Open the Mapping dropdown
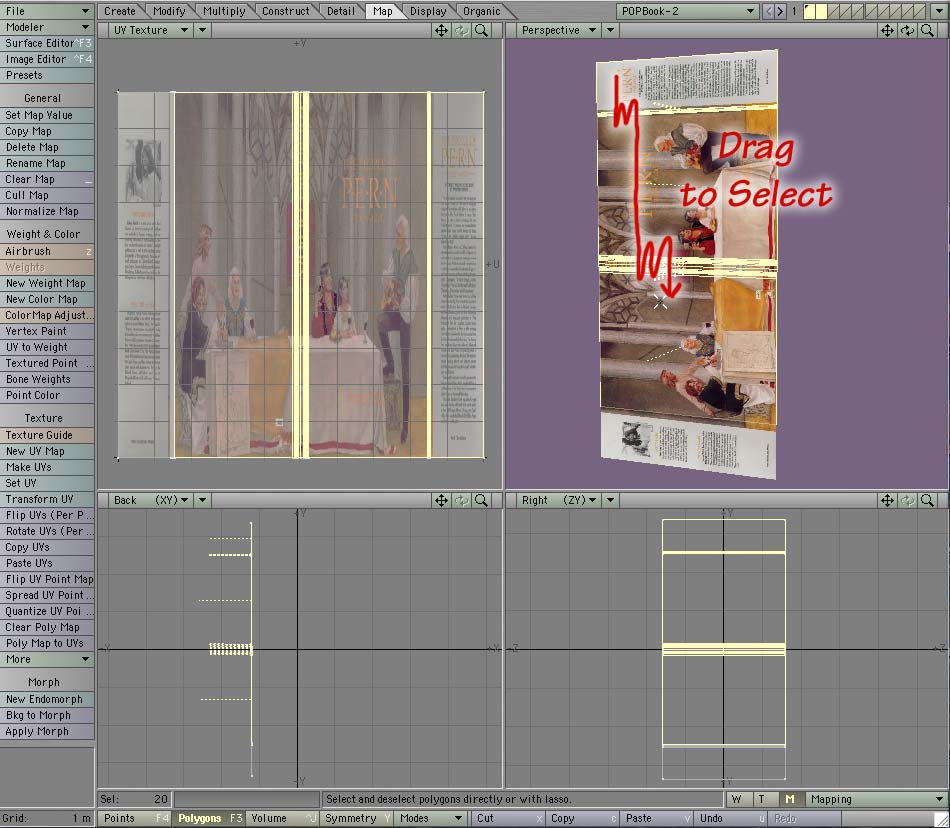The height and width of the screenshot is (828, 950). (x=876, y=800)
